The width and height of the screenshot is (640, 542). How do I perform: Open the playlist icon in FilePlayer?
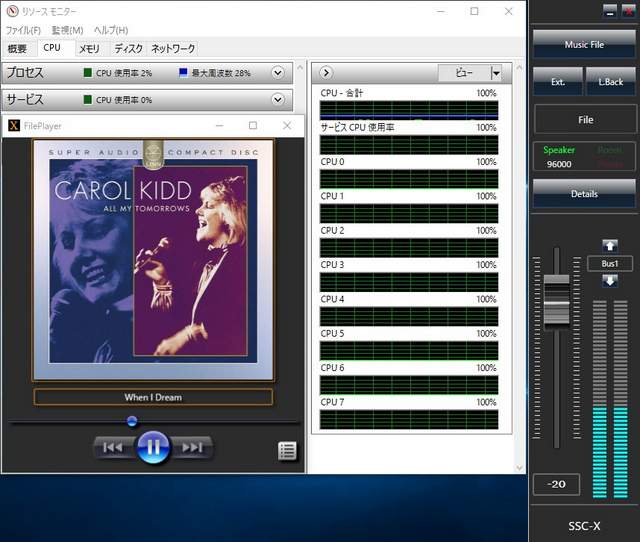click(x=287, y=450)
